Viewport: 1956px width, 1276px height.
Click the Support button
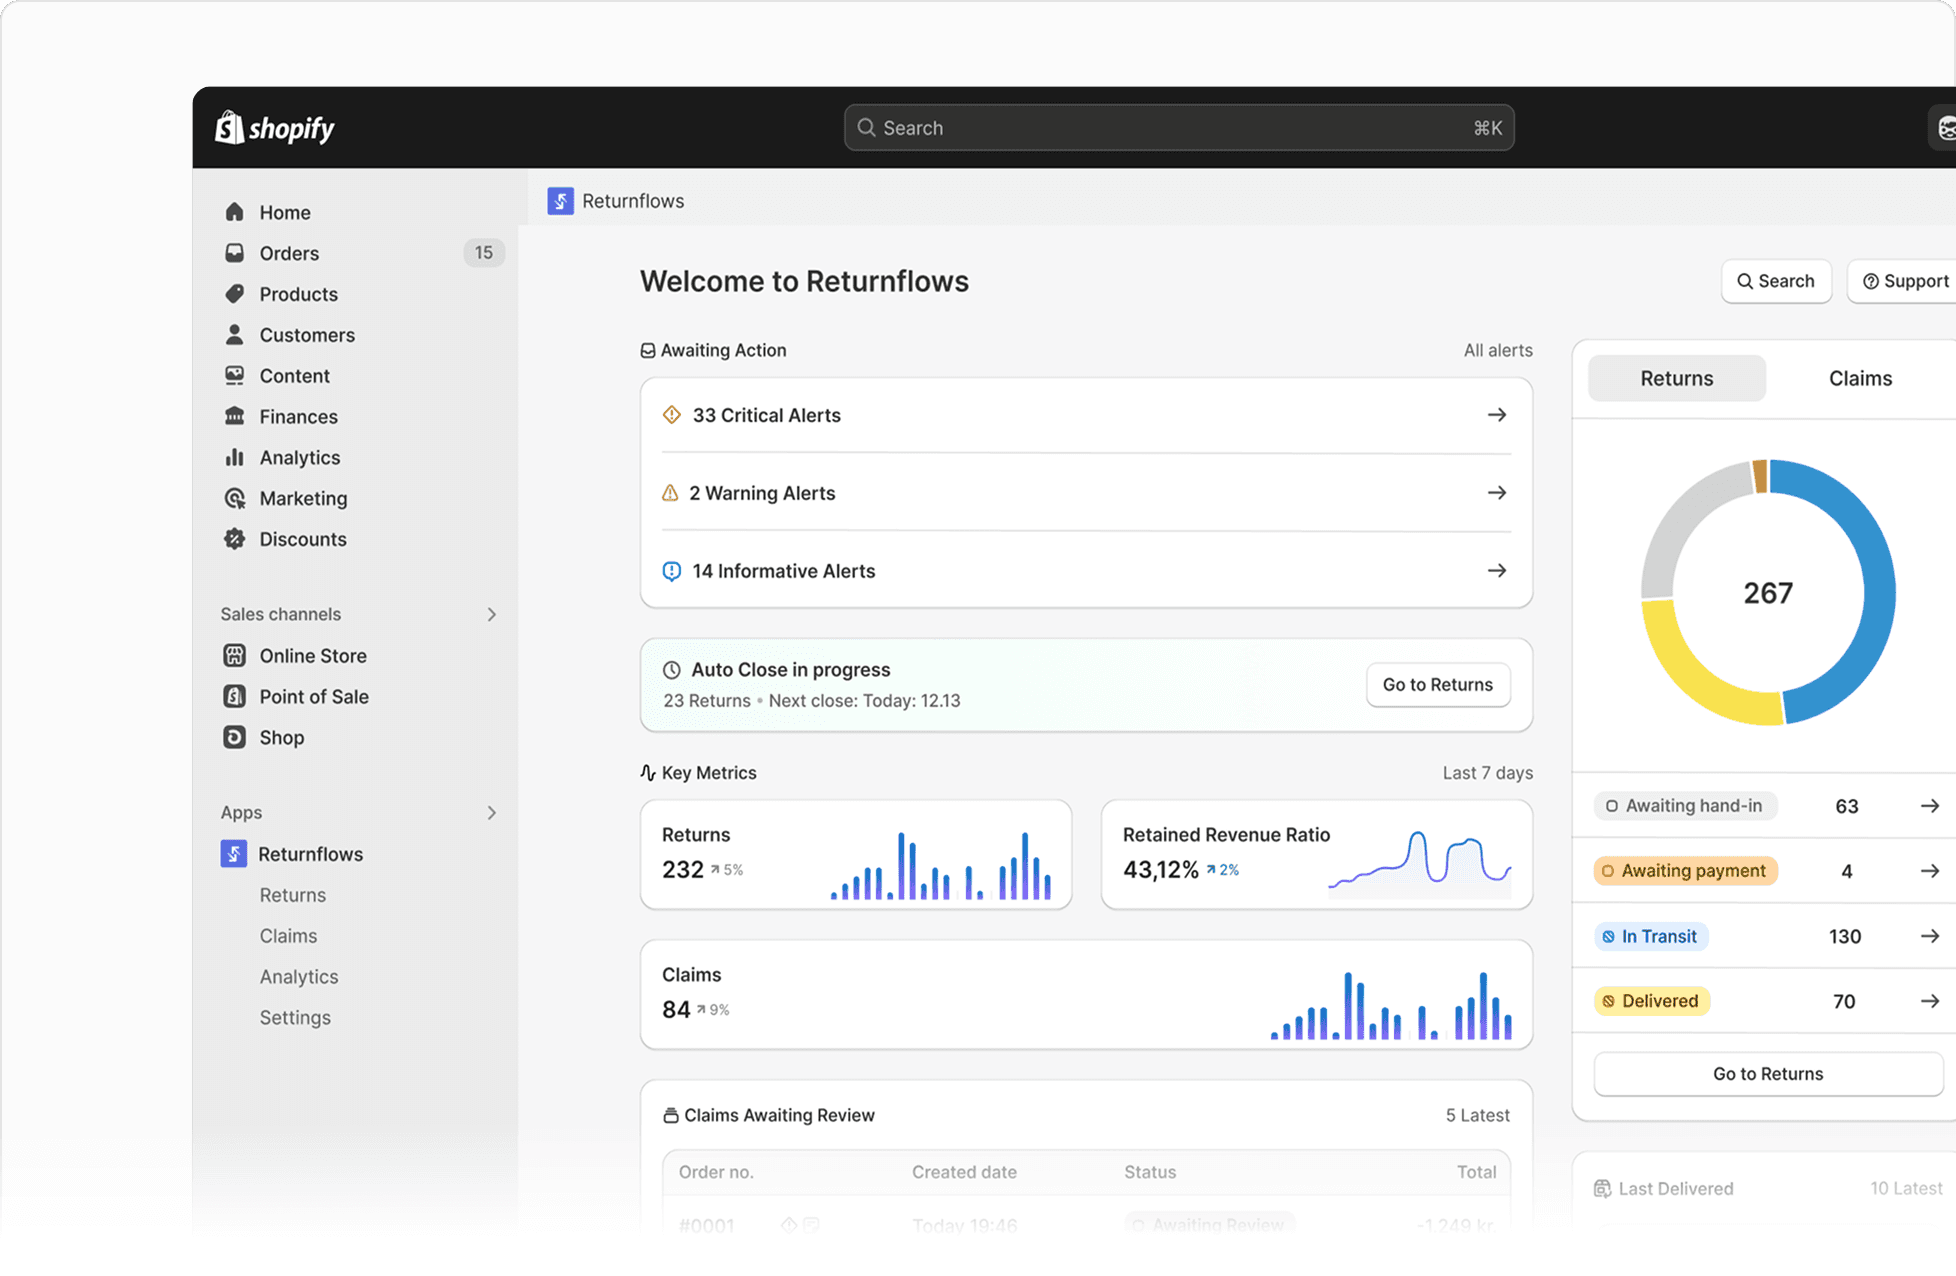click(x=1904, y=282)
